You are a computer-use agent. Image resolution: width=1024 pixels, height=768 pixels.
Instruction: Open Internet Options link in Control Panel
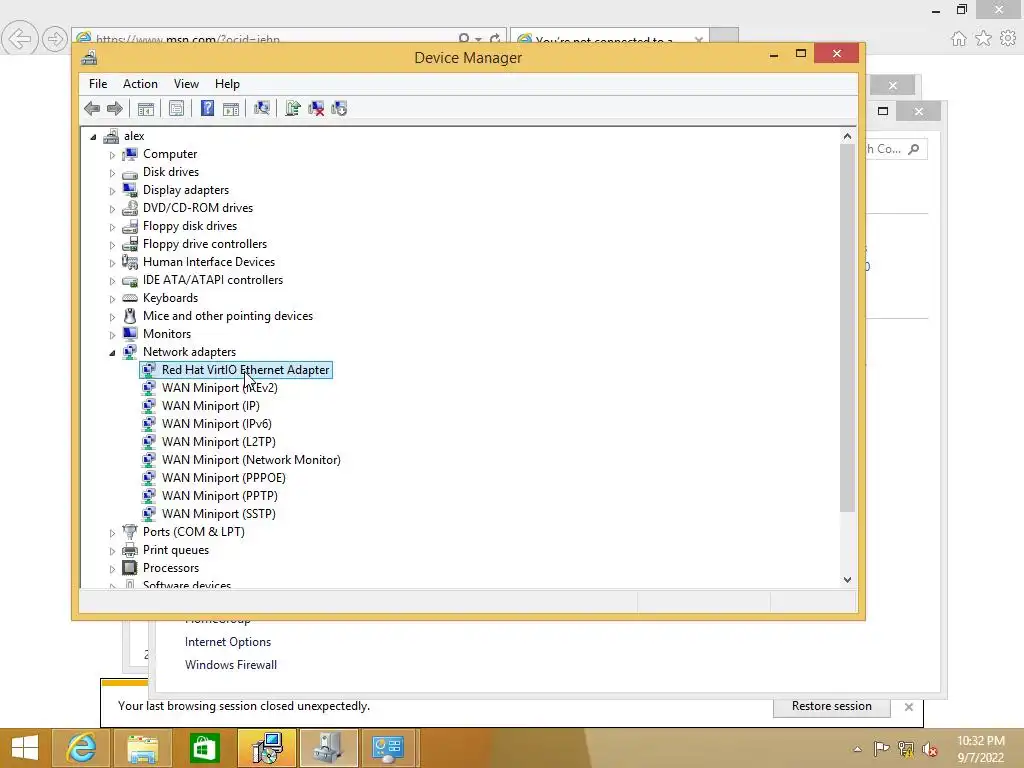coord(228,642)
